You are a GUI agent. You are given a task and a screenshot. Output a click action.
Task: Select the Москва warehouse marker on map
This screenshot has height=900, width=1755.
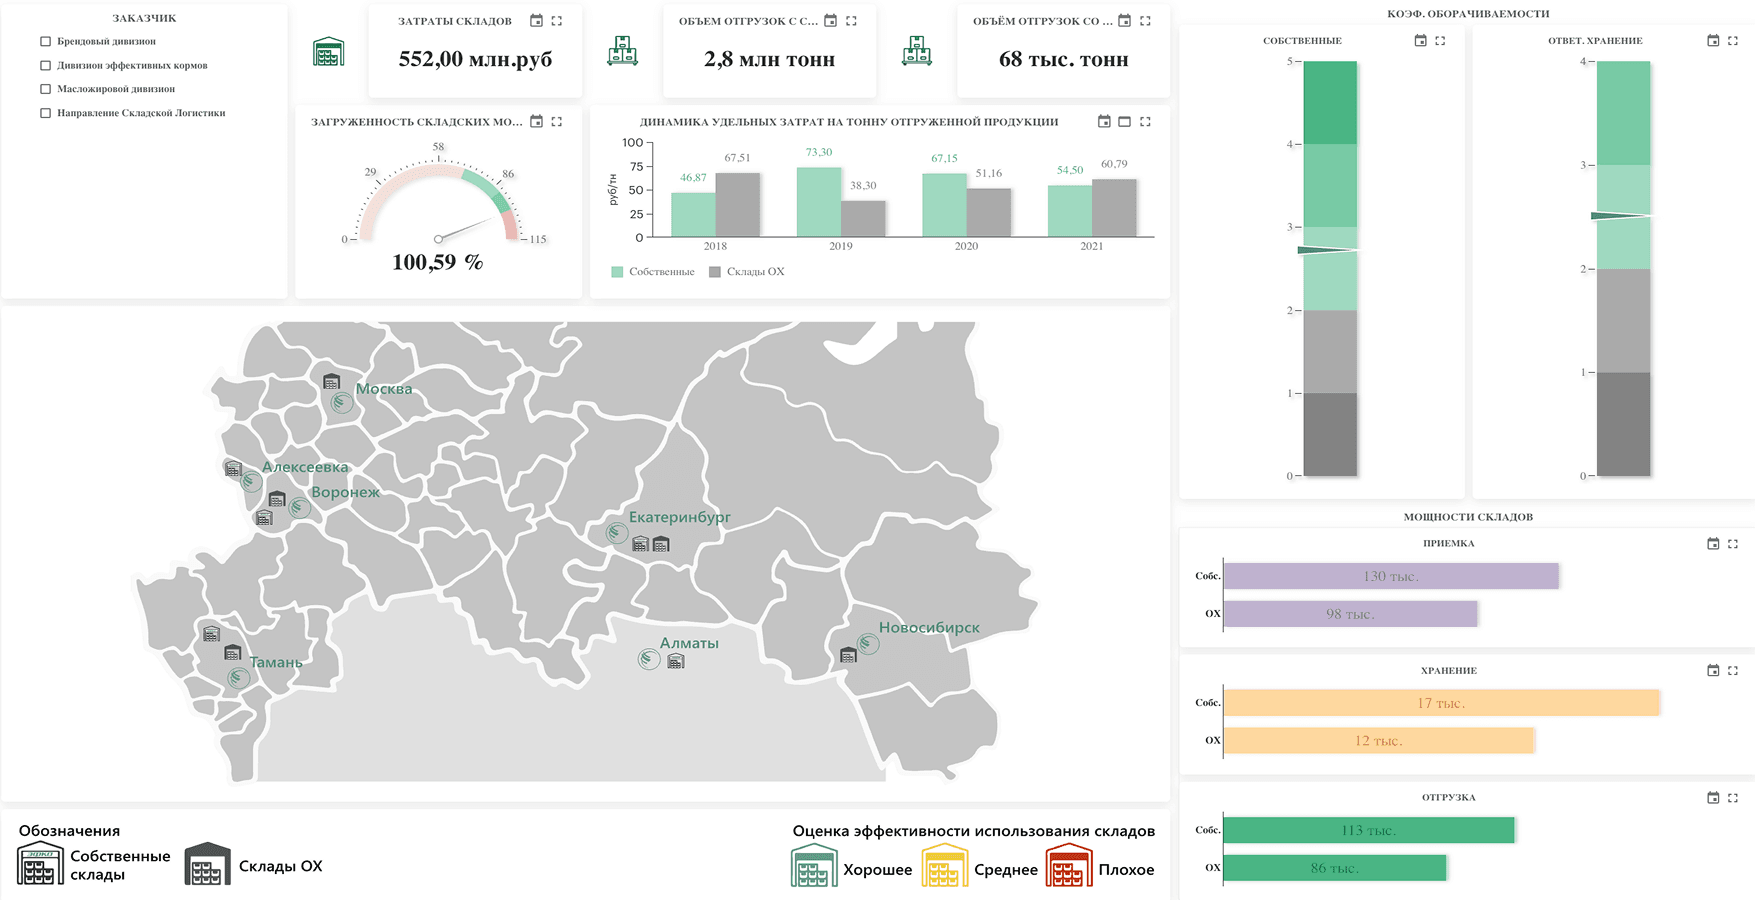click(332, 382)
